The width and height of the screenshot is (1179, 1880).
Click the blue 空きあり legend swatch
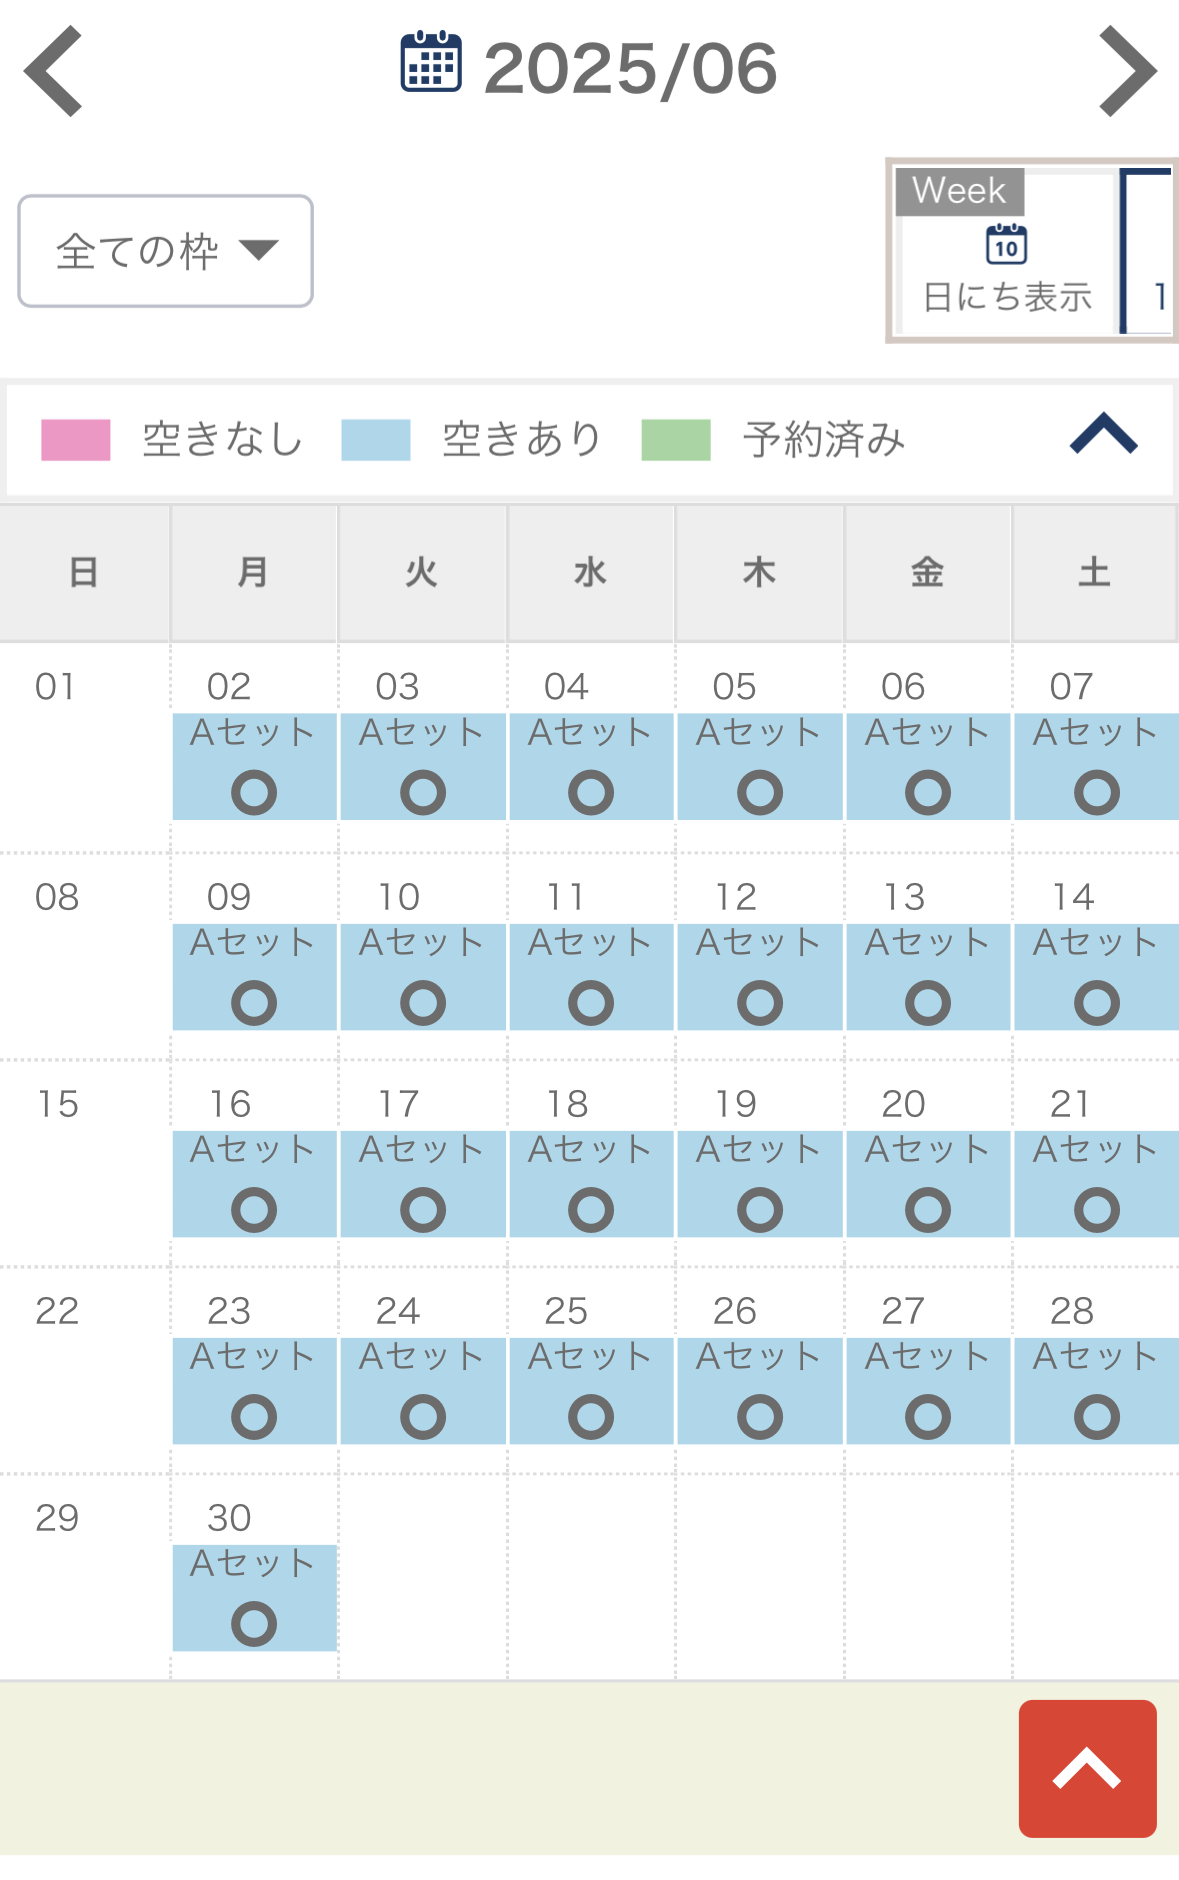tap(376, 440)
